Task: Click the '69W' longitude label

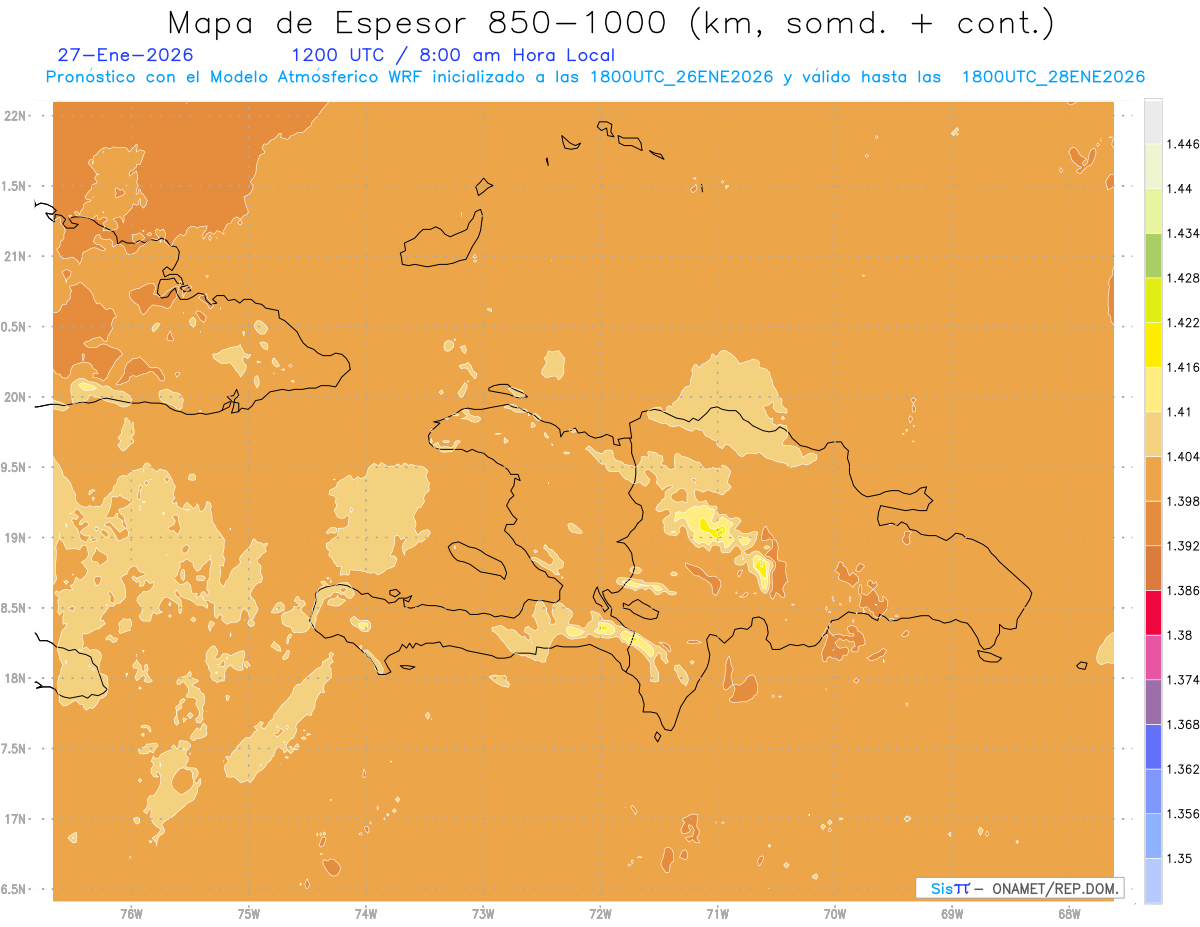Action: [x=952, y=914]
